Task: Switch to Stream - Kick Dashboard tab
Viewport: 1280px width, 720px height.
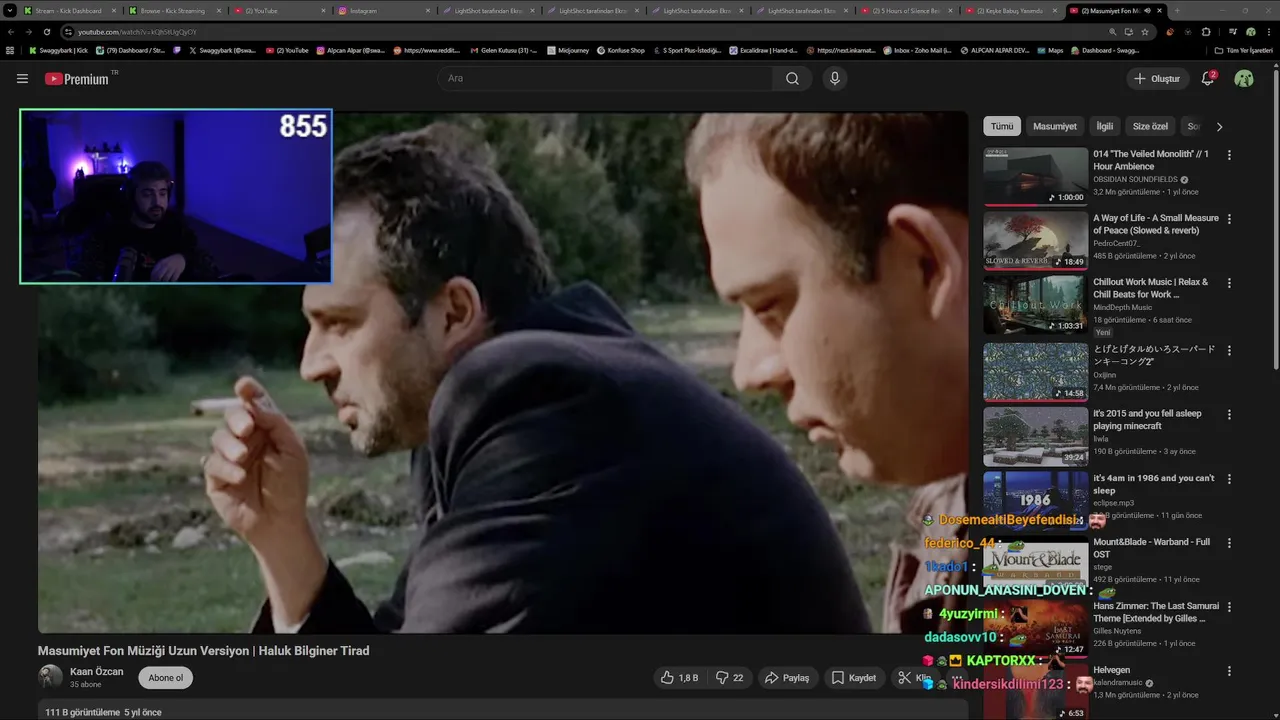Action: coord(68,11)
